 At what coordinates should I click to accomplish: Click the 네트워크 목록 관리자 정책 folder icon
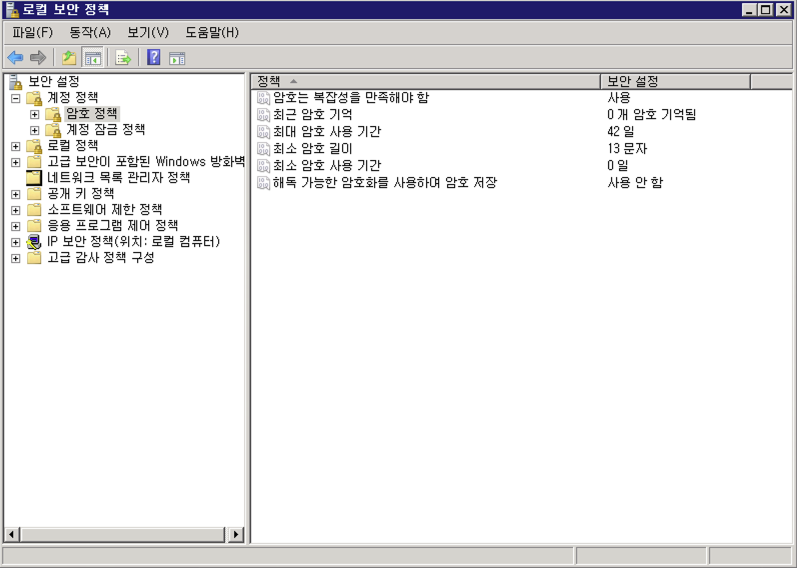34,178
